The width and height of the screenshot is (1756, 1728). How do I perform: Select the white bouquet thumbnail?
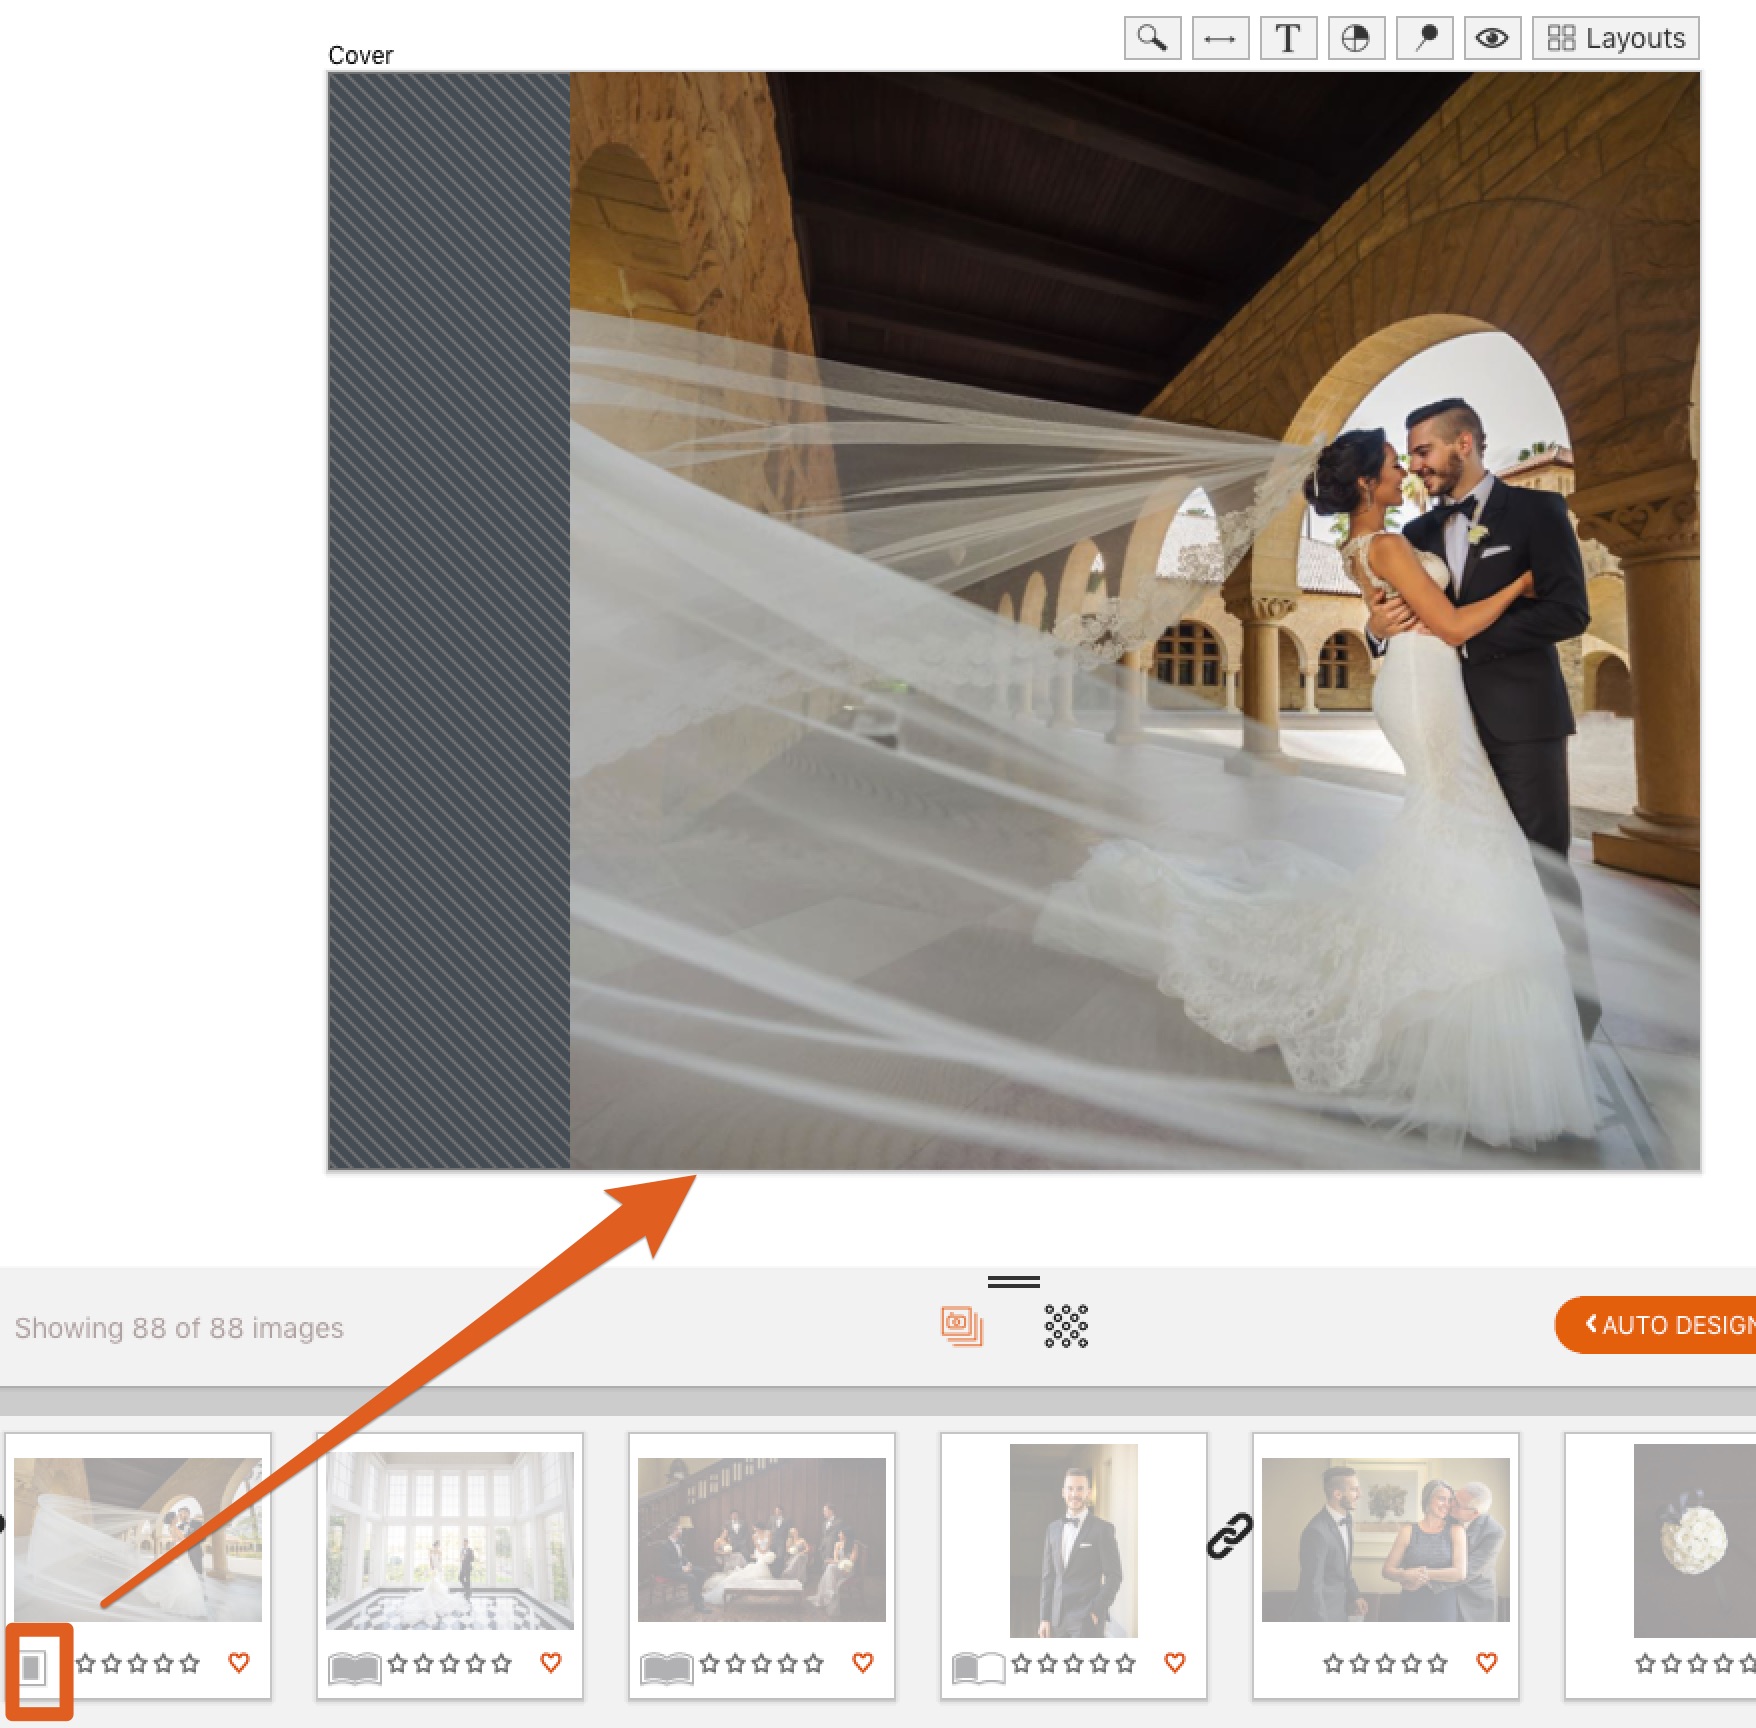(x=1694, y=1540)
